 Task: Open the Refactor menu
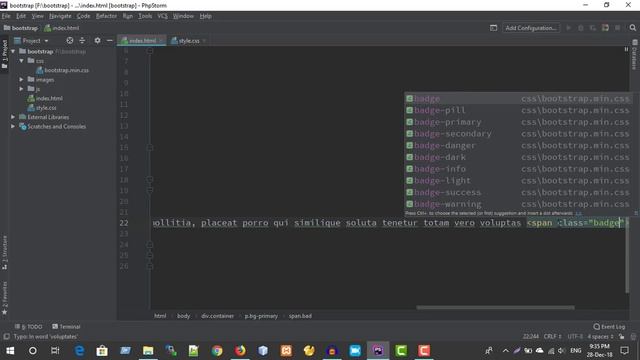pyautogui.click(x=106, y=16)
